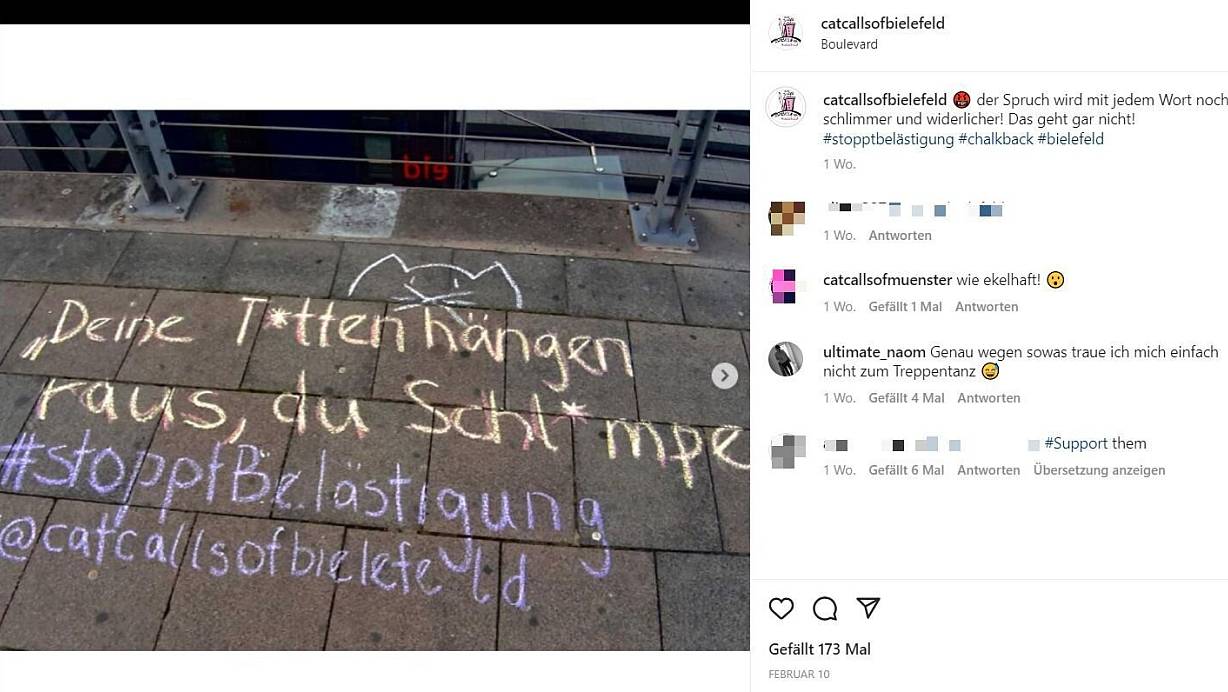Click catcallsofmuenster commenter avatar
The height and width of the screenshot is (692, 1228).
click(x=786, y=287)
